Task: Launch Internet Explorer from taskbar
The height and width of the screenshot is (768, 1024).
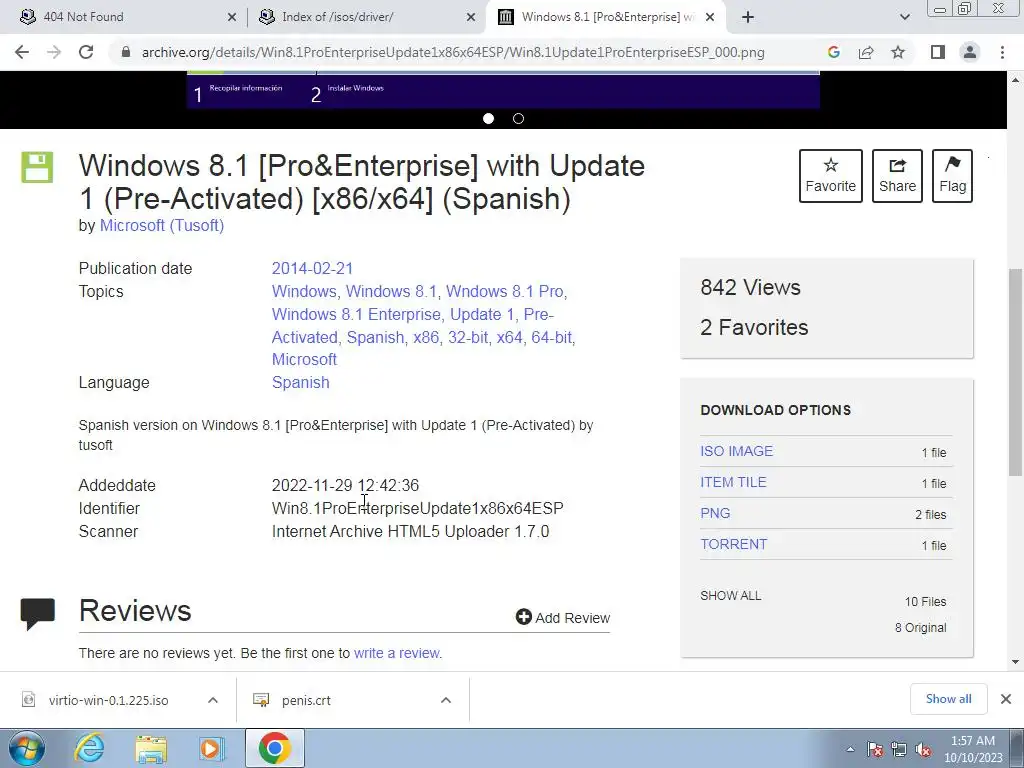Action: (x=89, y=748)
